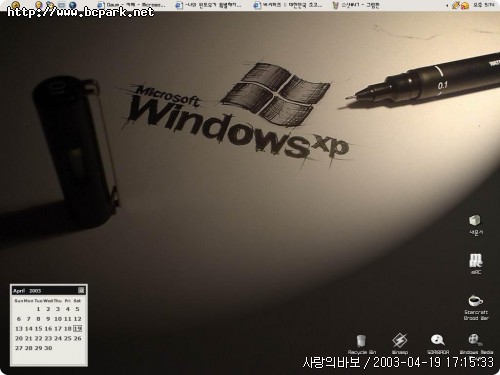This screenshot has height=375, width=500.
Task: Click the monitor-shaped quick launch icon
Action: (x=61, y=5)
